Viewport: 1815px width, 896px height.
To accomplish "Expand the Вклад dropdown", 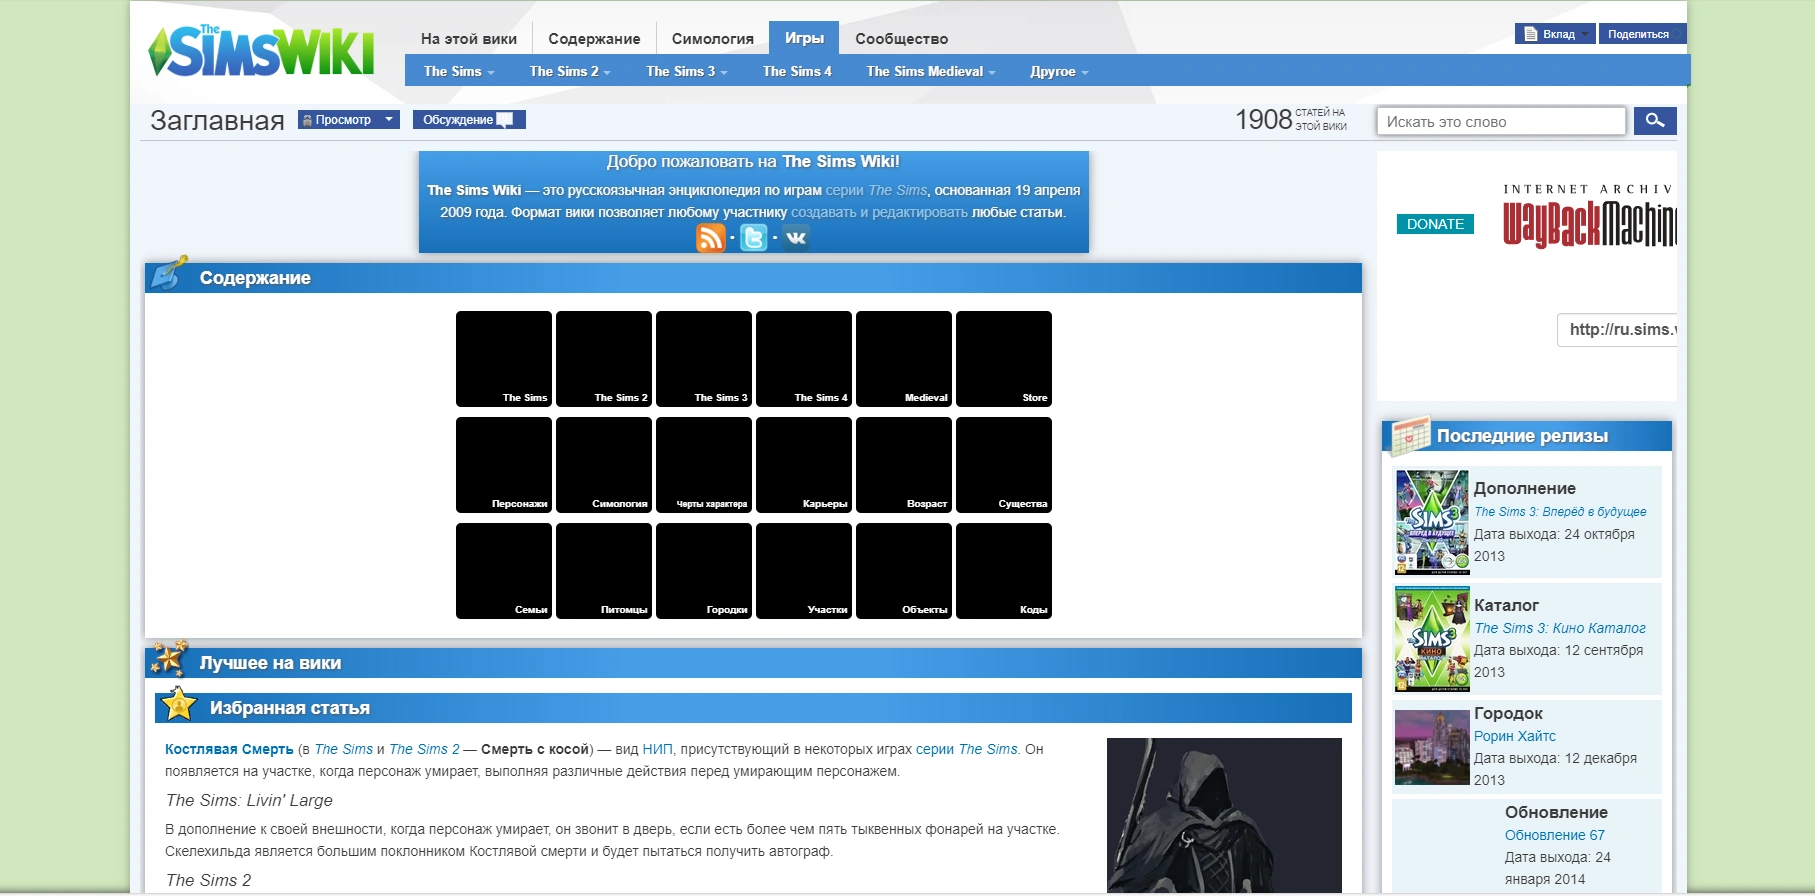I will tap(1556, 34).
